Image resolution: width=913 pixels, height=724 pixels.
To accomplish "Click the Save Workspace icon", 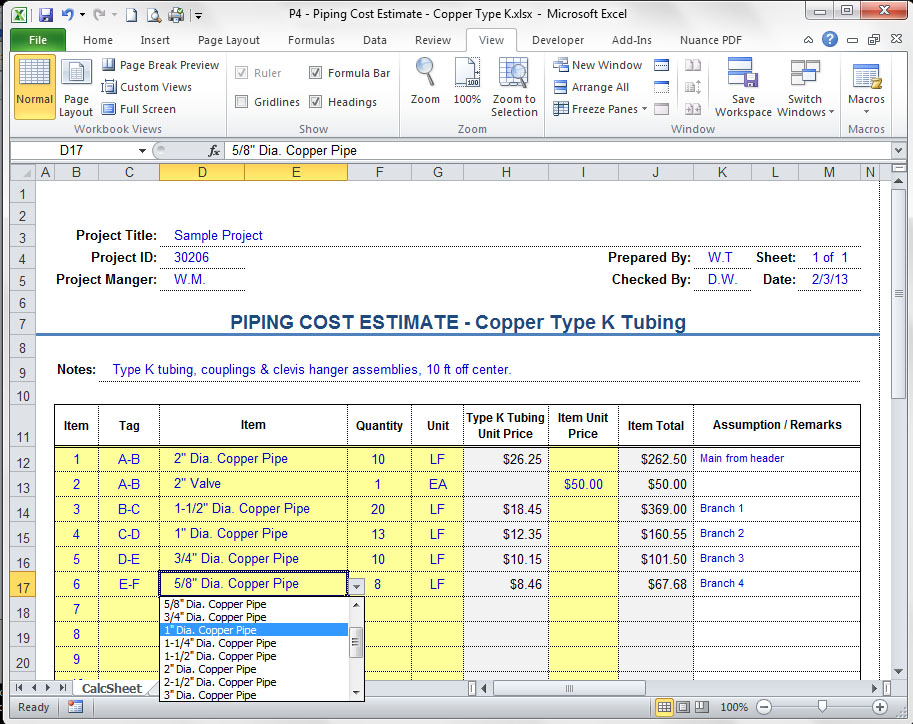I will pyautogui.click(x=742, y=86).
